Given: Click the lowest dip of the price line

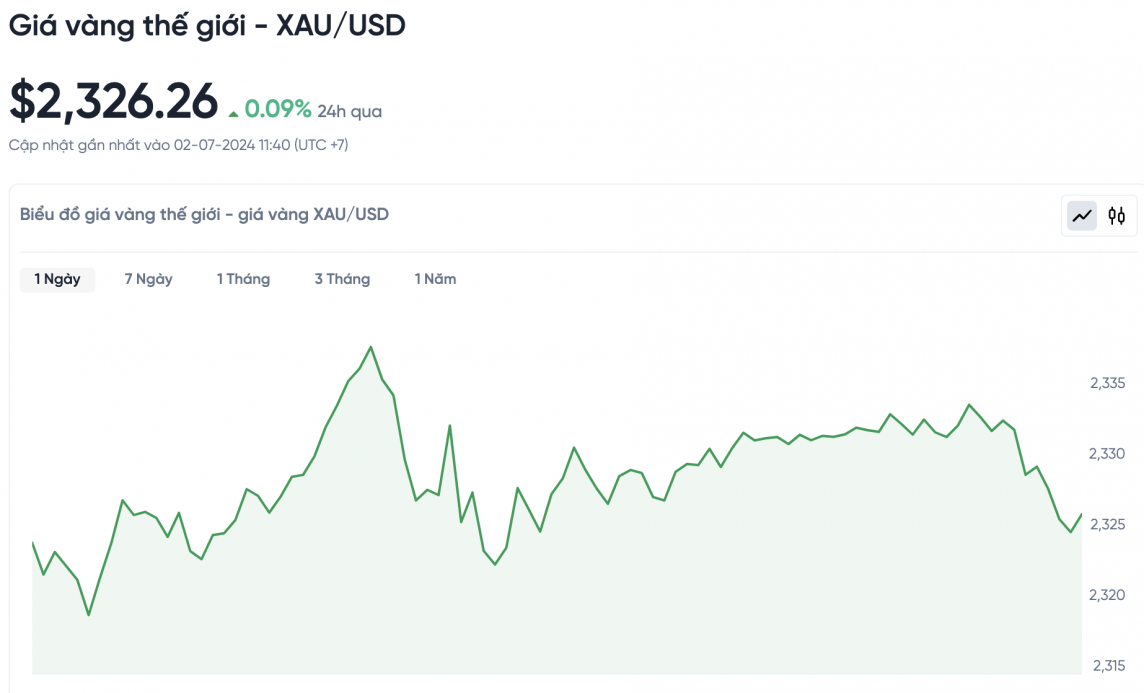Looking at the screenshot, I should click(88, 615).
